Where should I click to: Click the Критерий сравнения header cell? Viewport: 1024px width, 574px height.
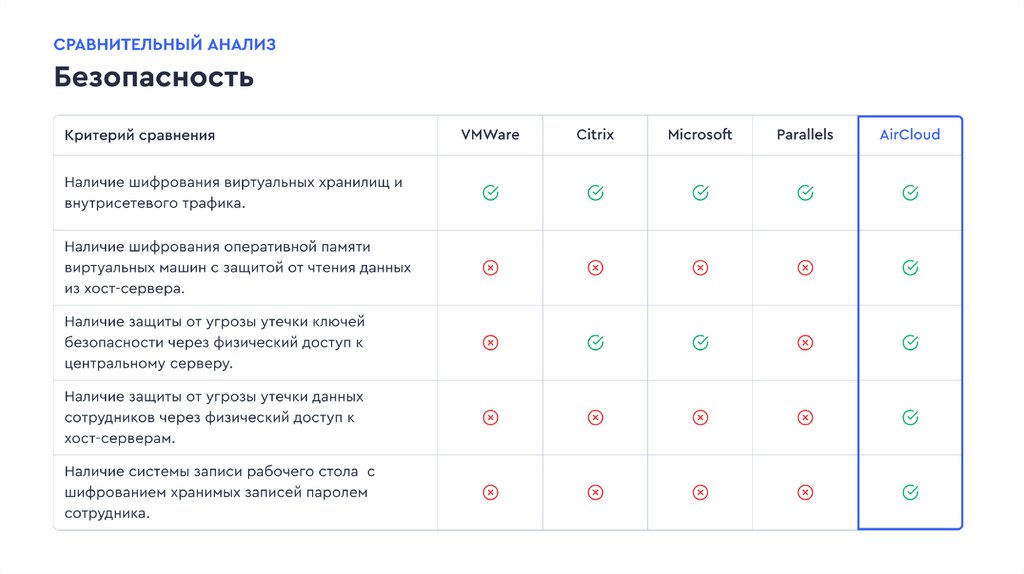(140, 135)
